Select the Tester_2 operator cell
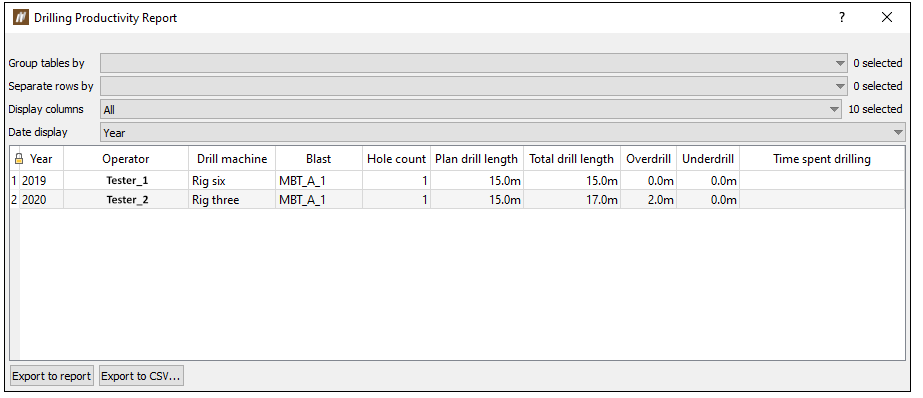Screen dimensions: 923x398 pyautogui.click(x=126, y=200)
